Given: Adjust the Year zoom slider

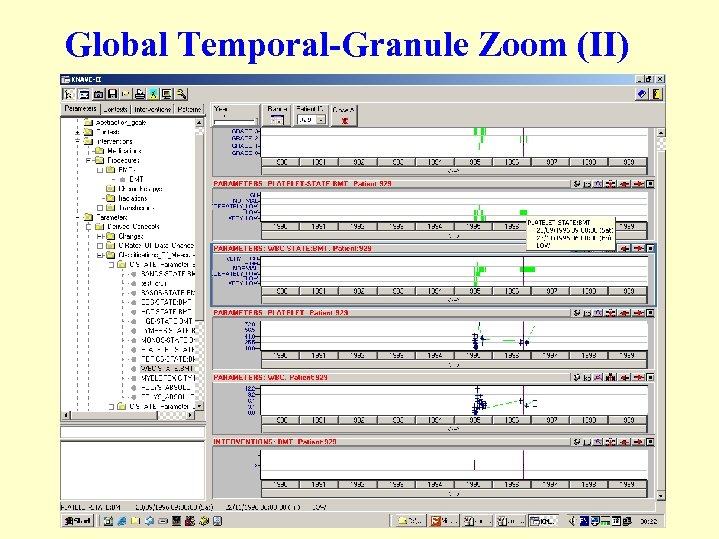Looking at the screenshot, I should (x=235, y=120).
